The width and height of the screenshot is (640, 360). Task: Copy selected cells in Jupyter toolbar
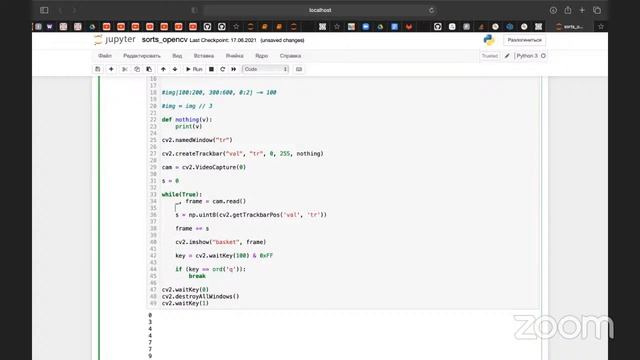click(137, 69)
